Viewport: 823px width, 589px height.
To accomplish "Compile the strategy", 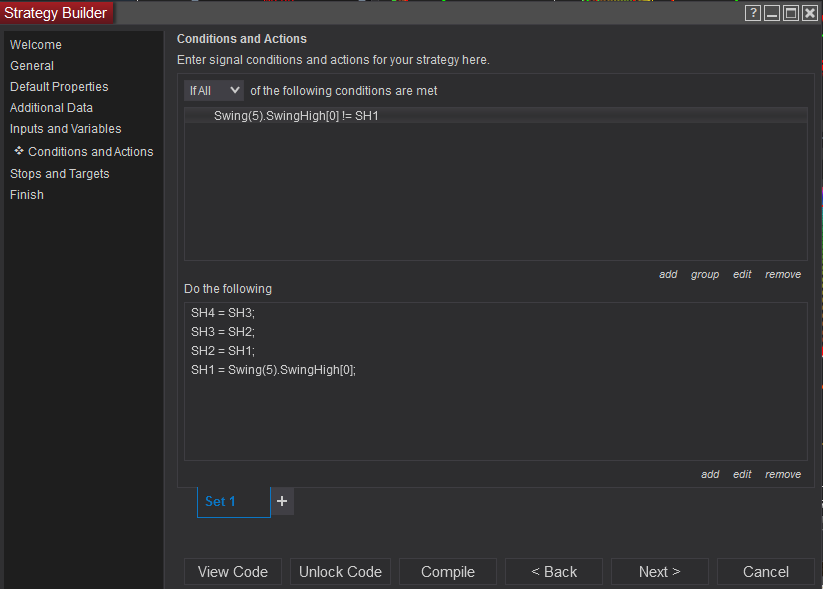I will [x=448, y=572].
